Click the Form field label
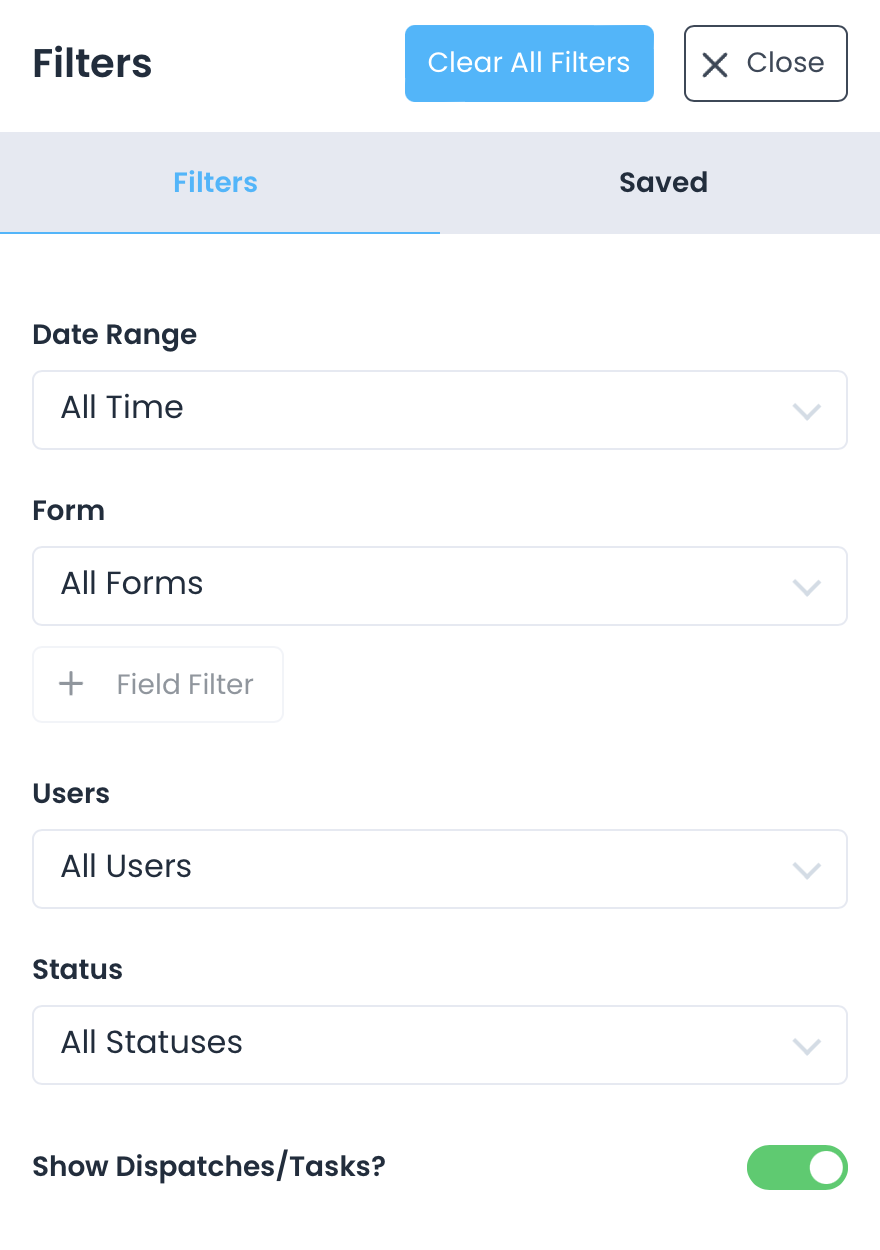This screenshot has width=880, height=1250. (69, 511)
